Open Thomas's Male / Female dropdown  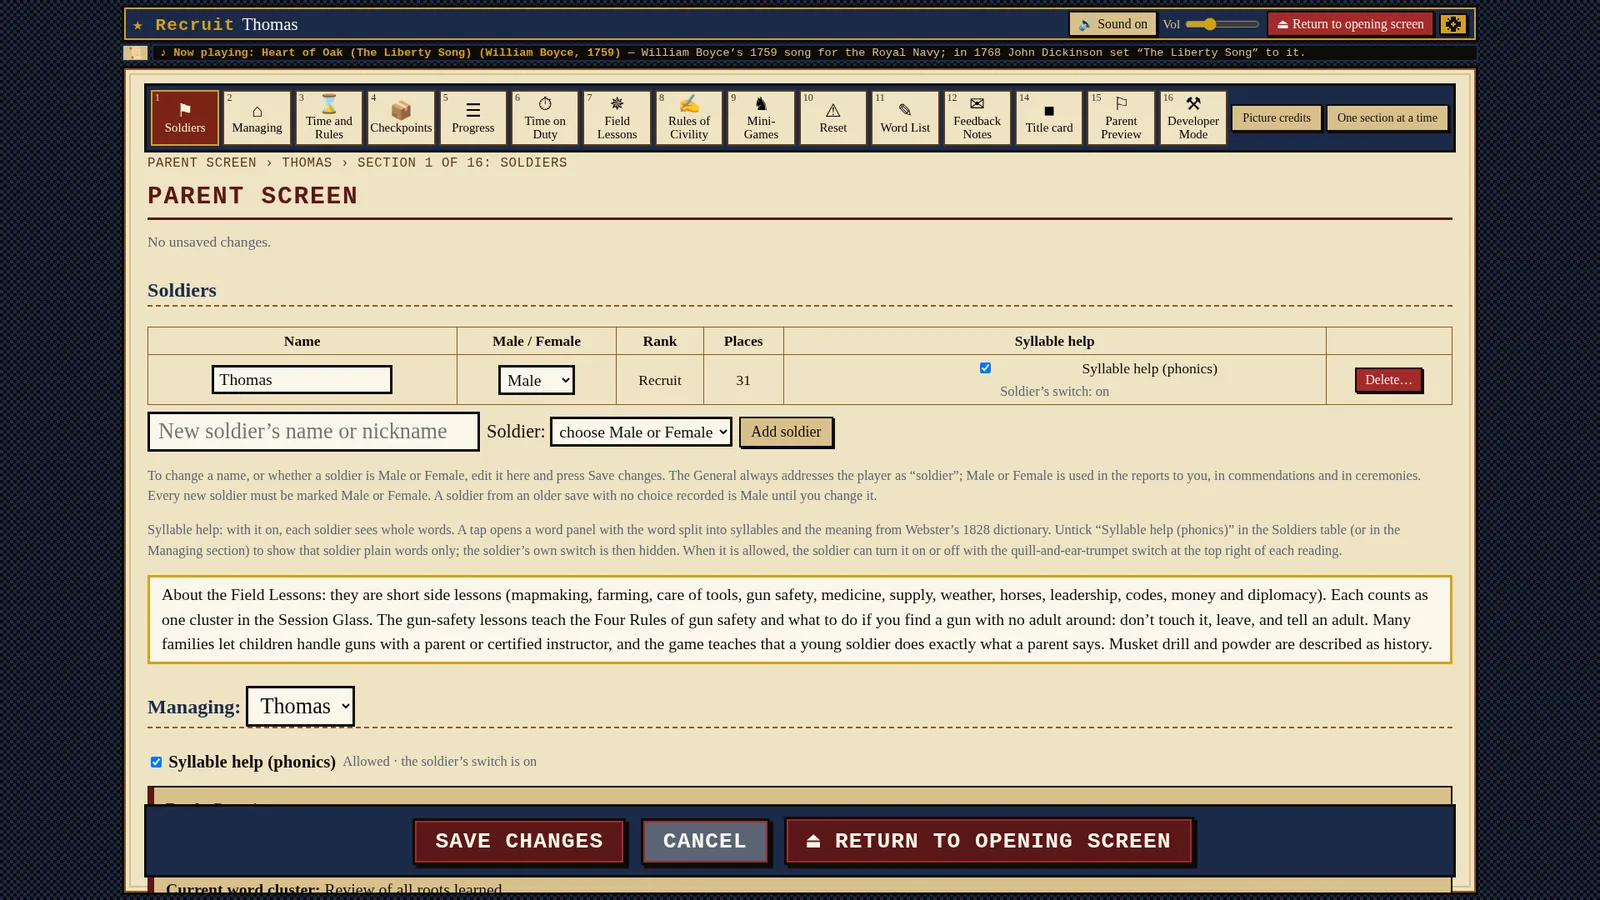[x=536, y=380]
